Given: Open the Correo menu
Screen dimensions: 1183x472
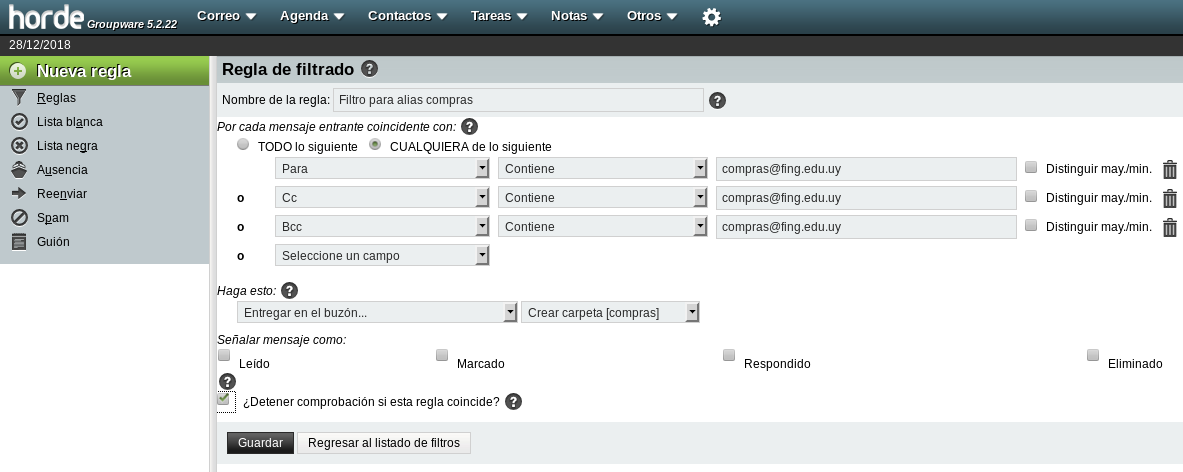Looking at the screenshot, I should point(226,16).
